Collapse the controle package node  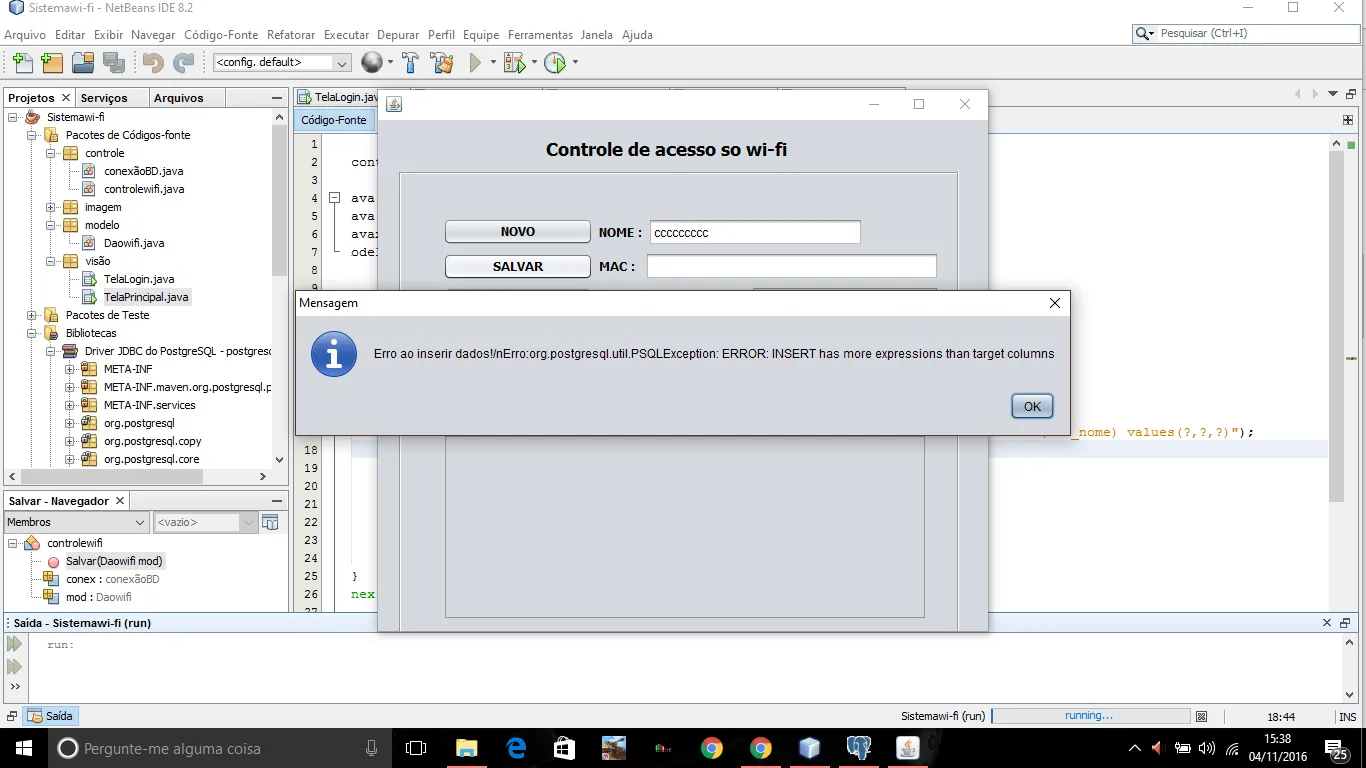click(51, 153)
